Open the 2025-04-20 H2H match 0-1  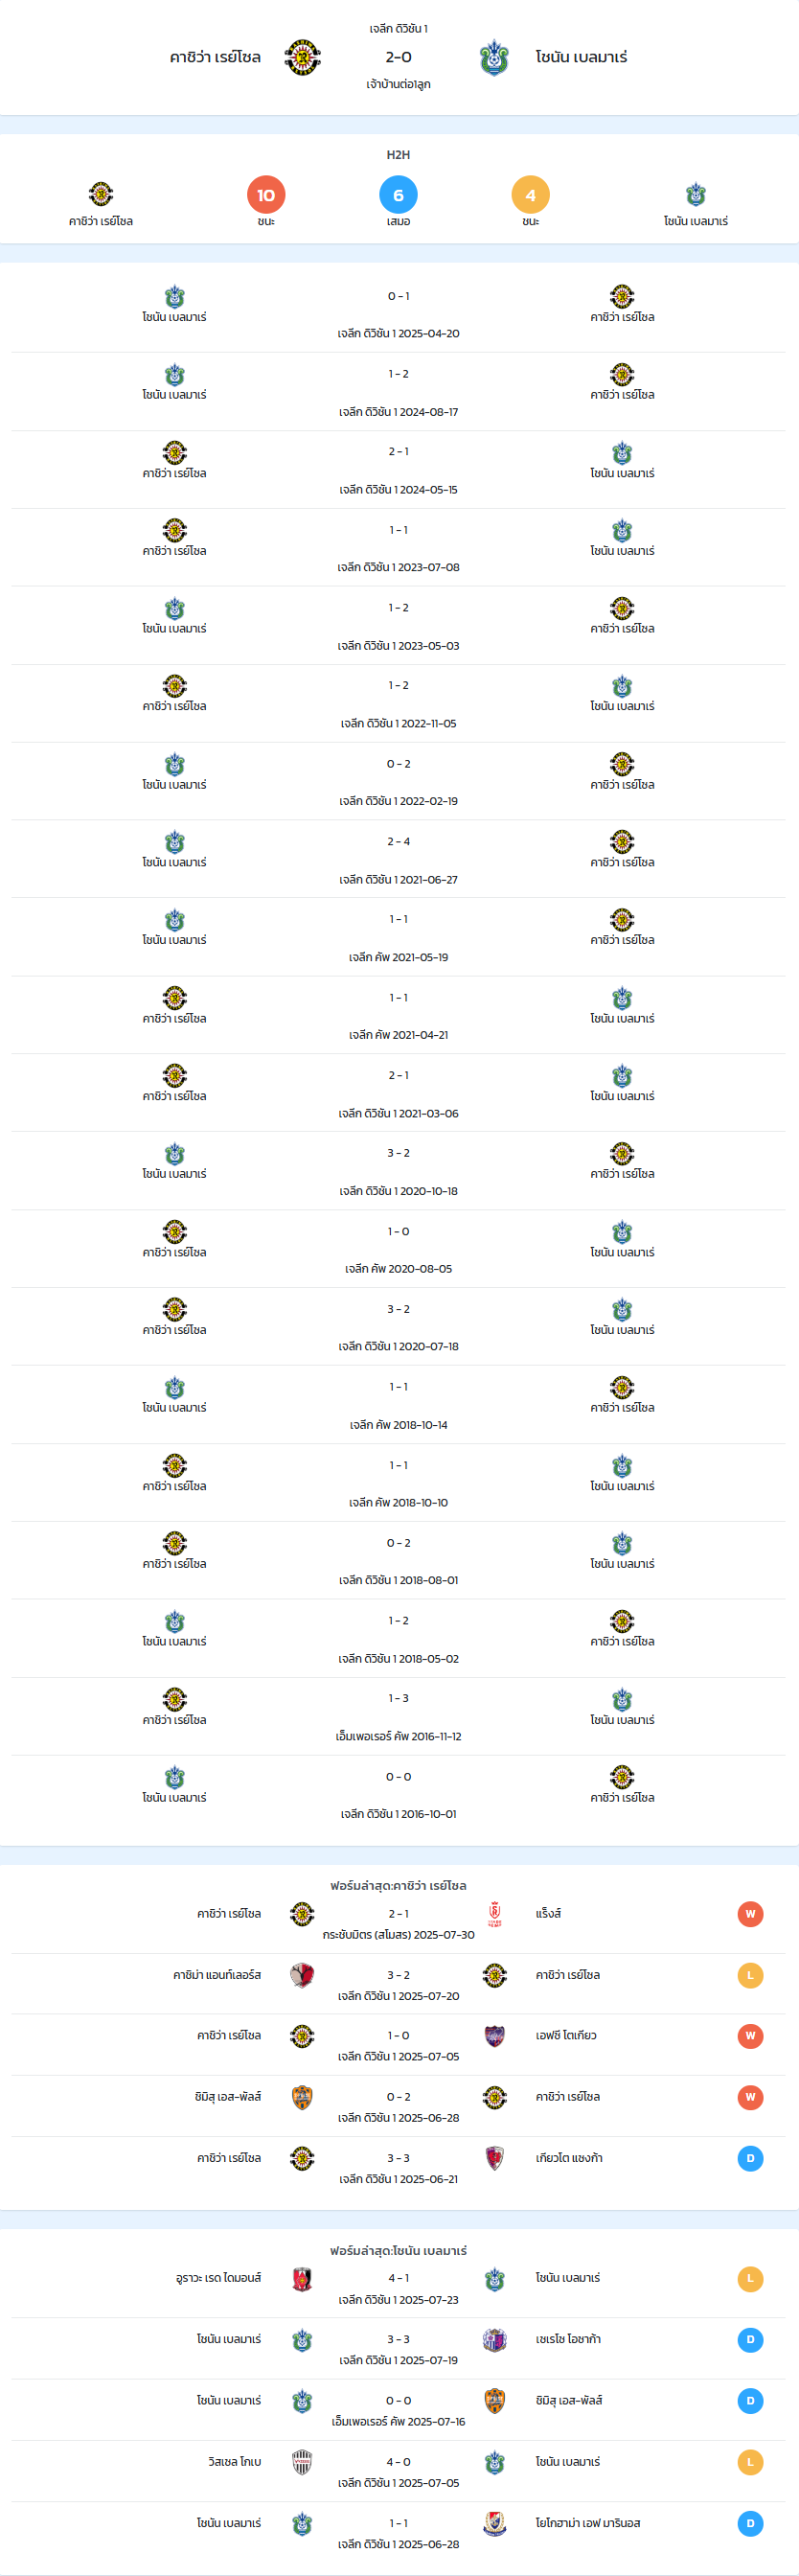(x=398, y=314)
